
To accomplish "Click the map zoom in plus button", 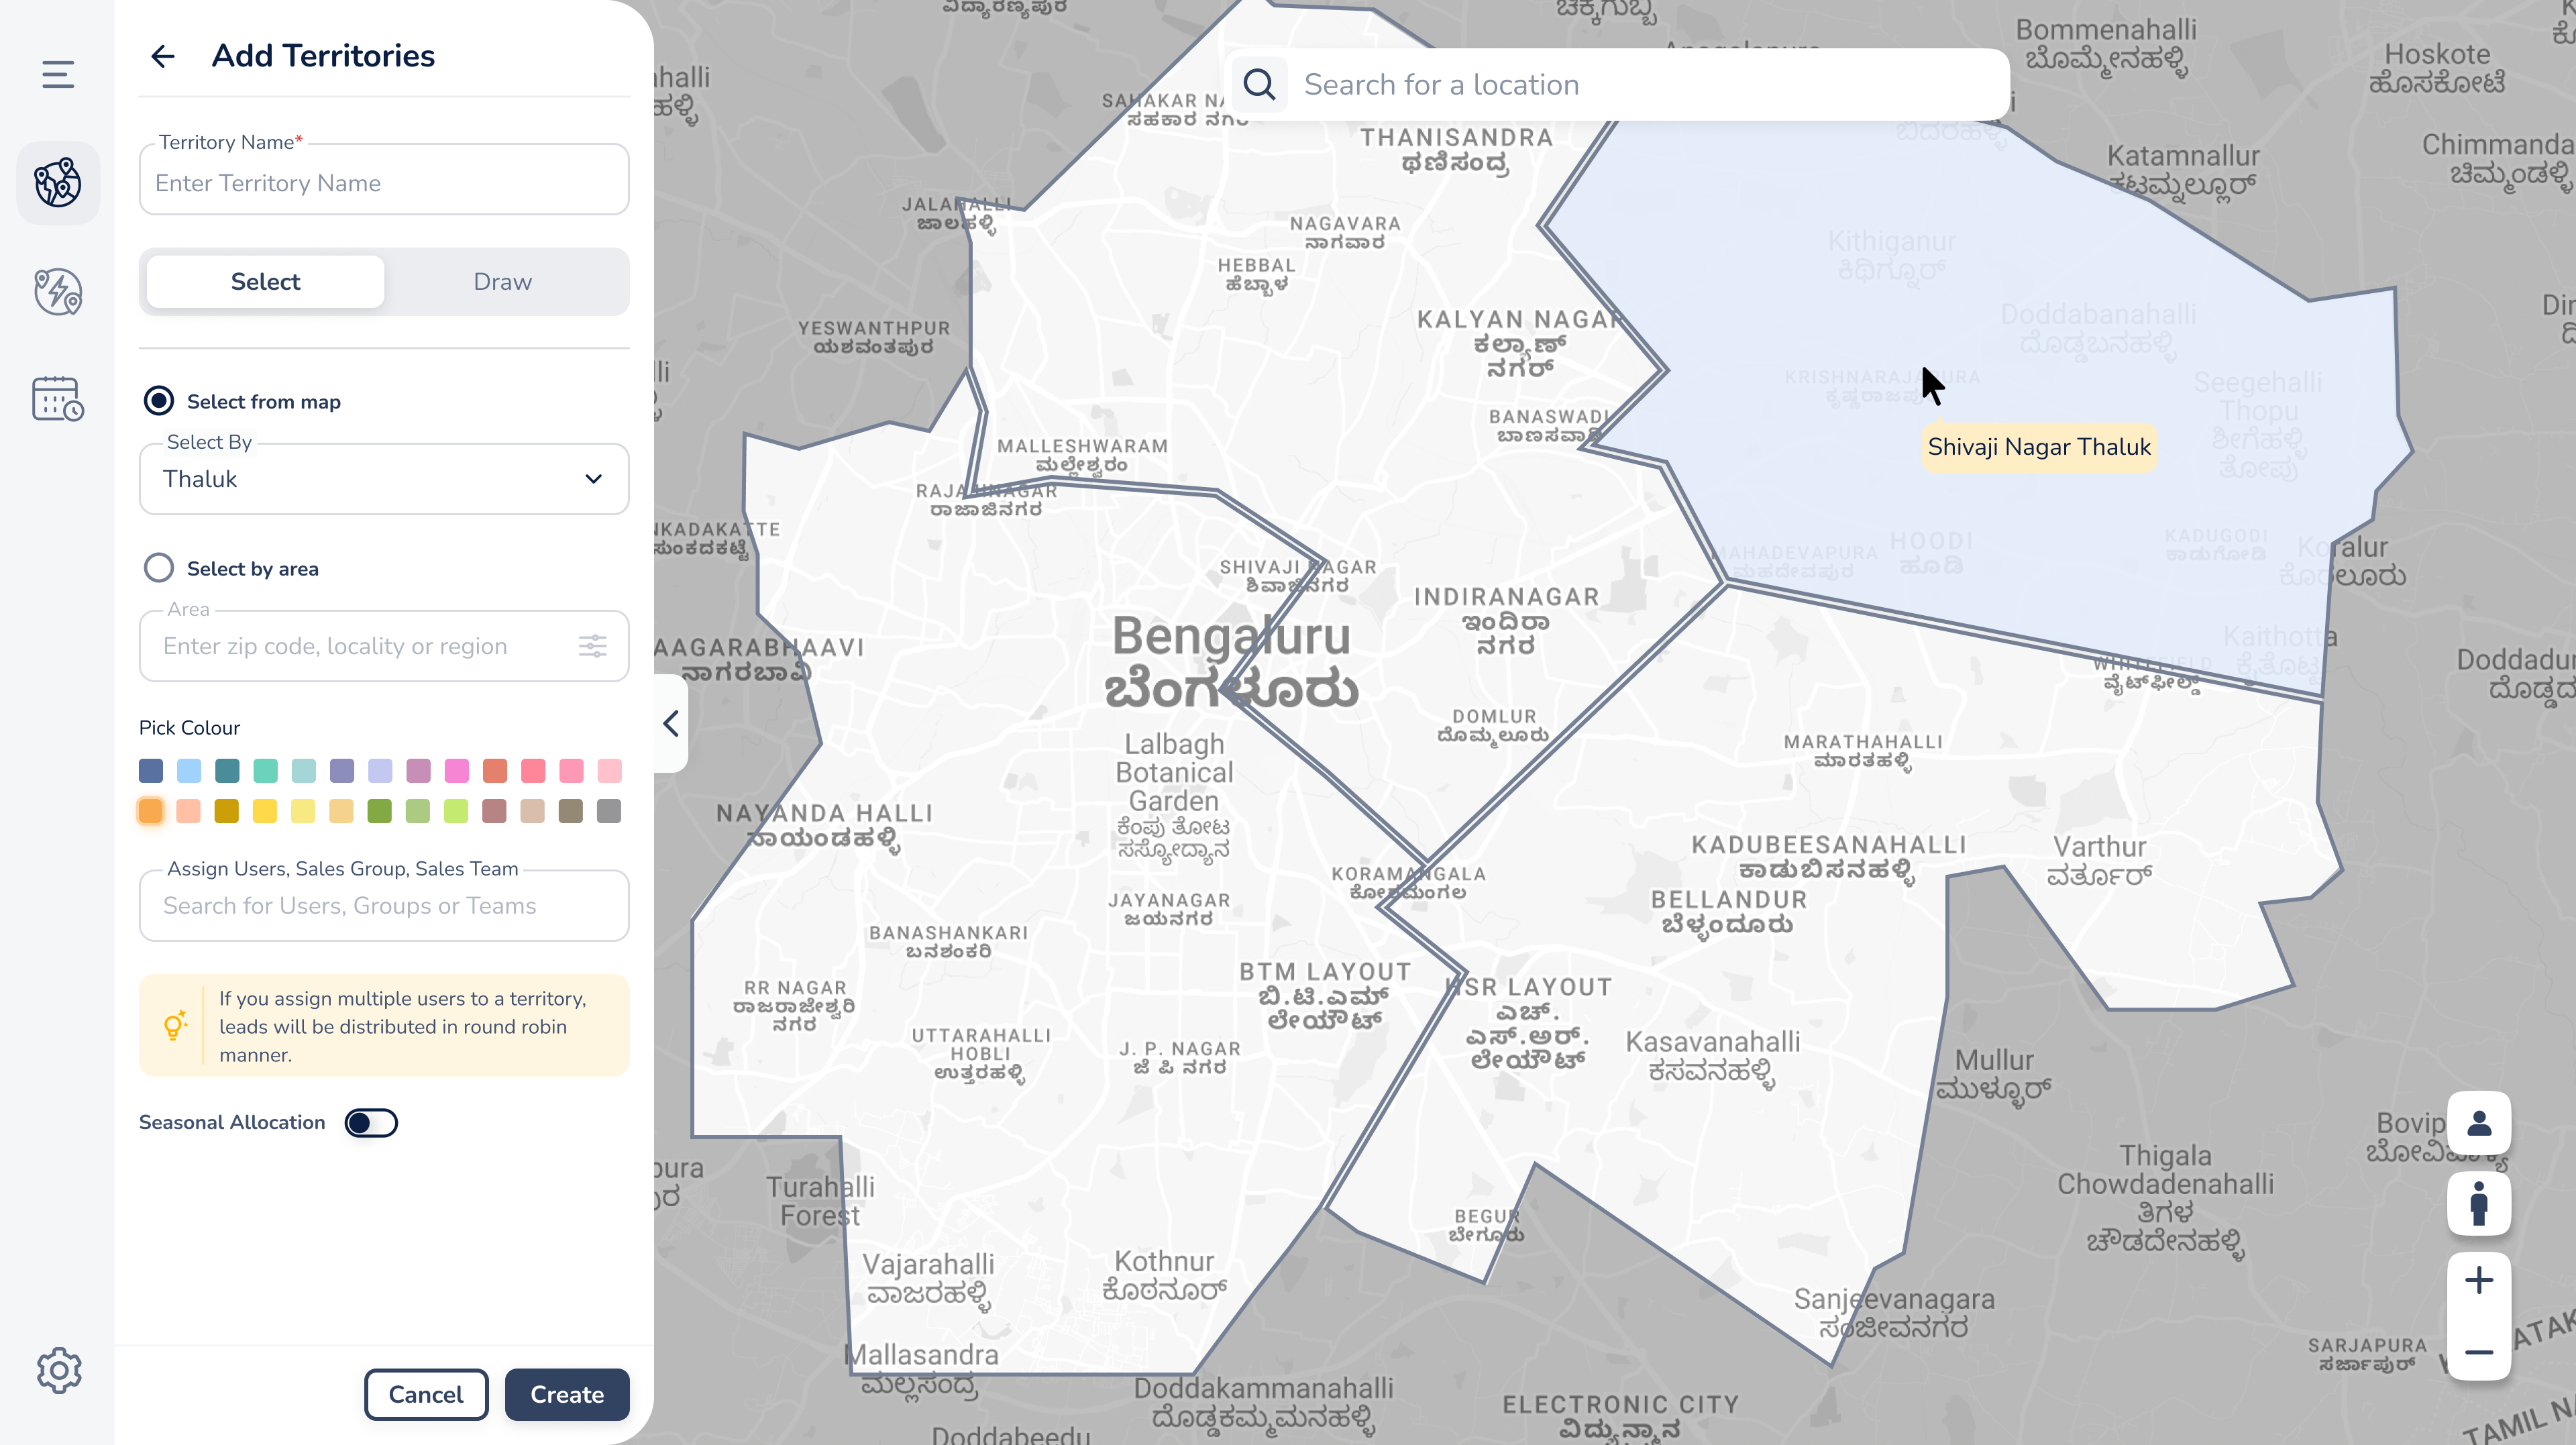I will pyautogui.click(x=2478, y=1281).
